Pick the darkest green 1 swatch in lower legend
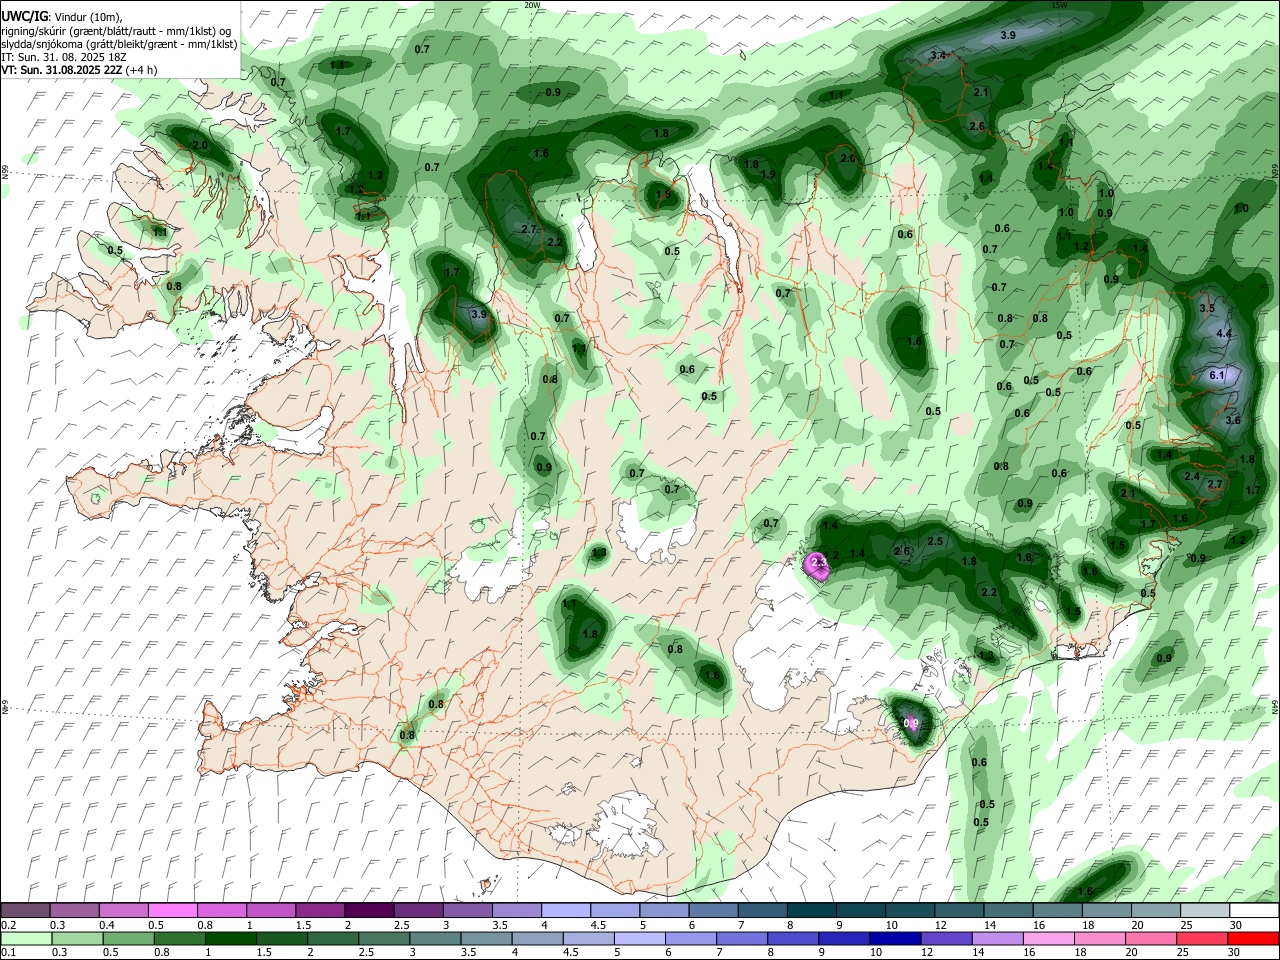Screen dimensions: 1280x960 [x=230, y=939]
